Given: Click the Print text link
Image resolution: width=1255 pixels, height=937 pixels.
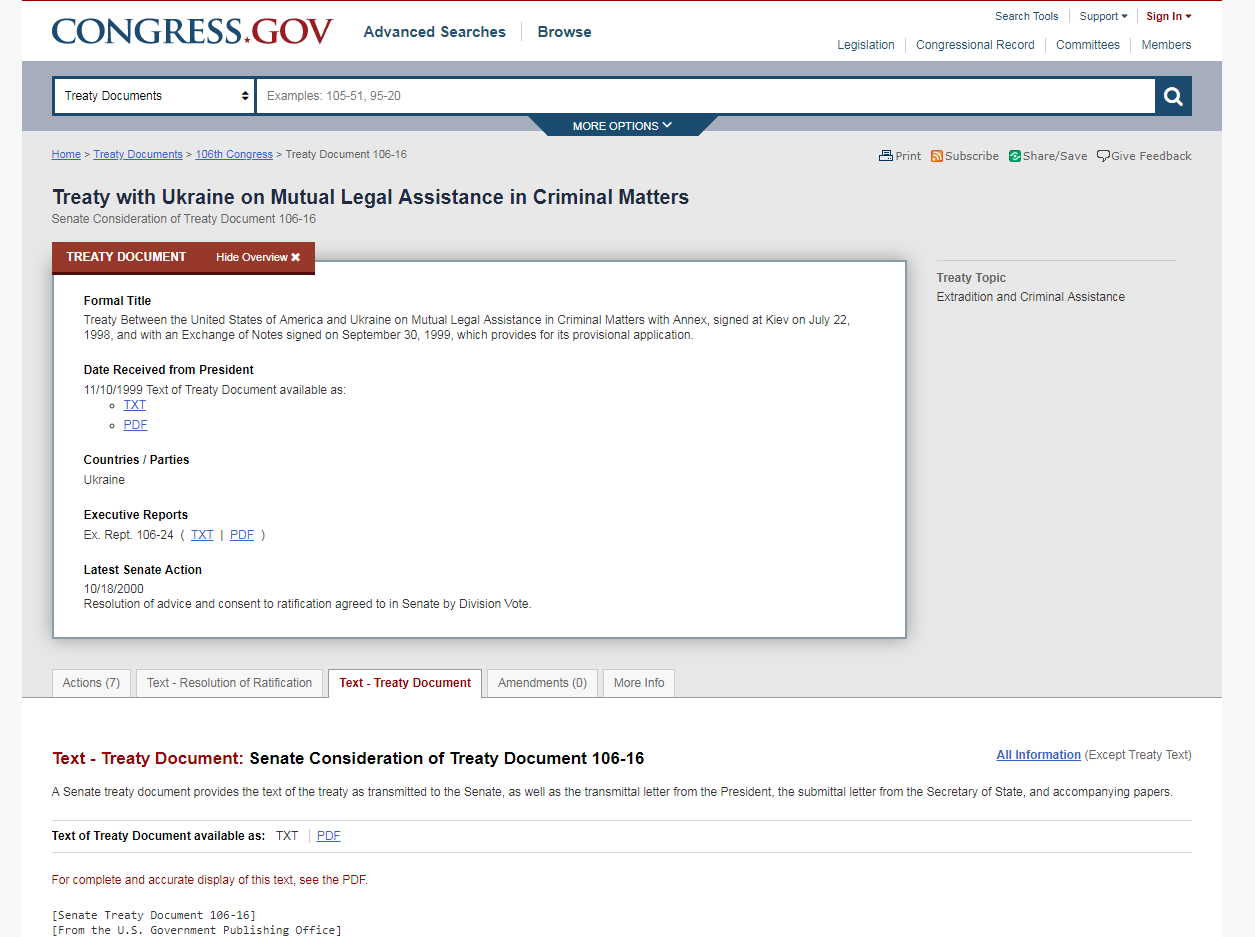Looking at the screenshot, I should 909,156.
